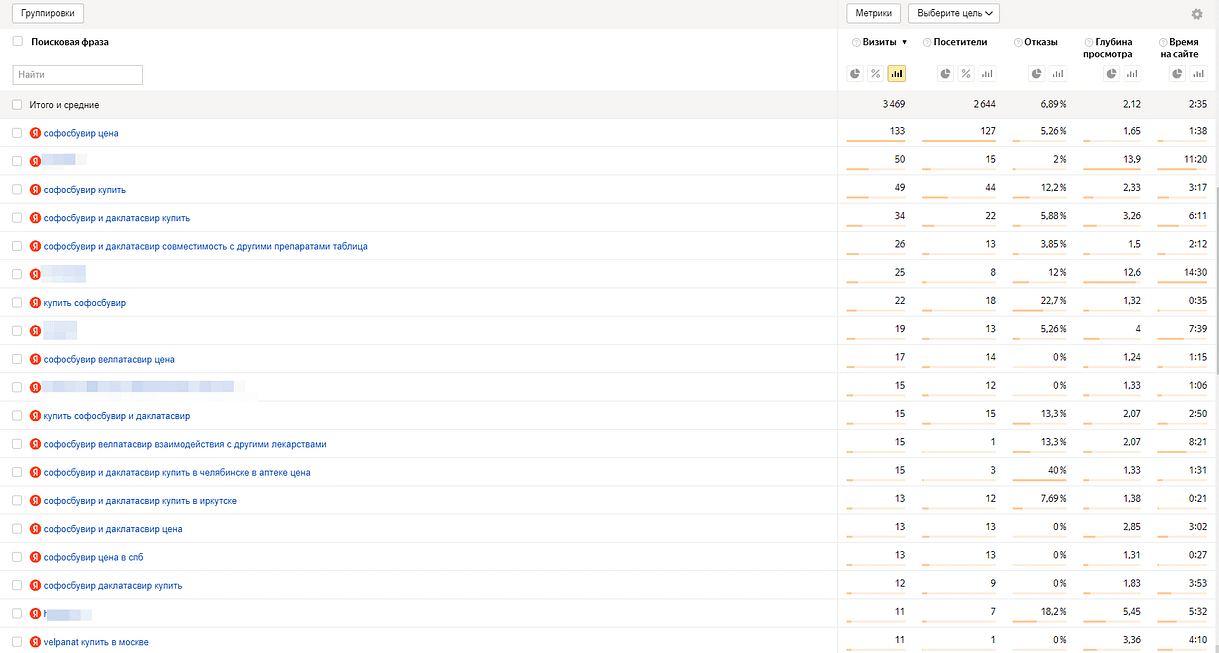Click the 'Найти' search field
Screen dimensions: 1219x653
(77, 74)
